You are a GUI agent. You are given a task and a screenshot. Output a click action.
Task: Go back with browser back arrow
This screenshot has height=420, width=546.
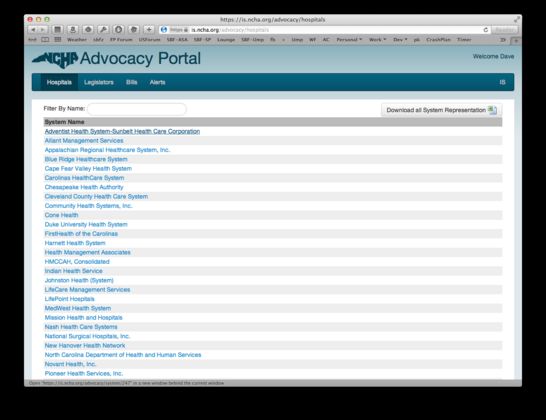[x=33, y=30]
